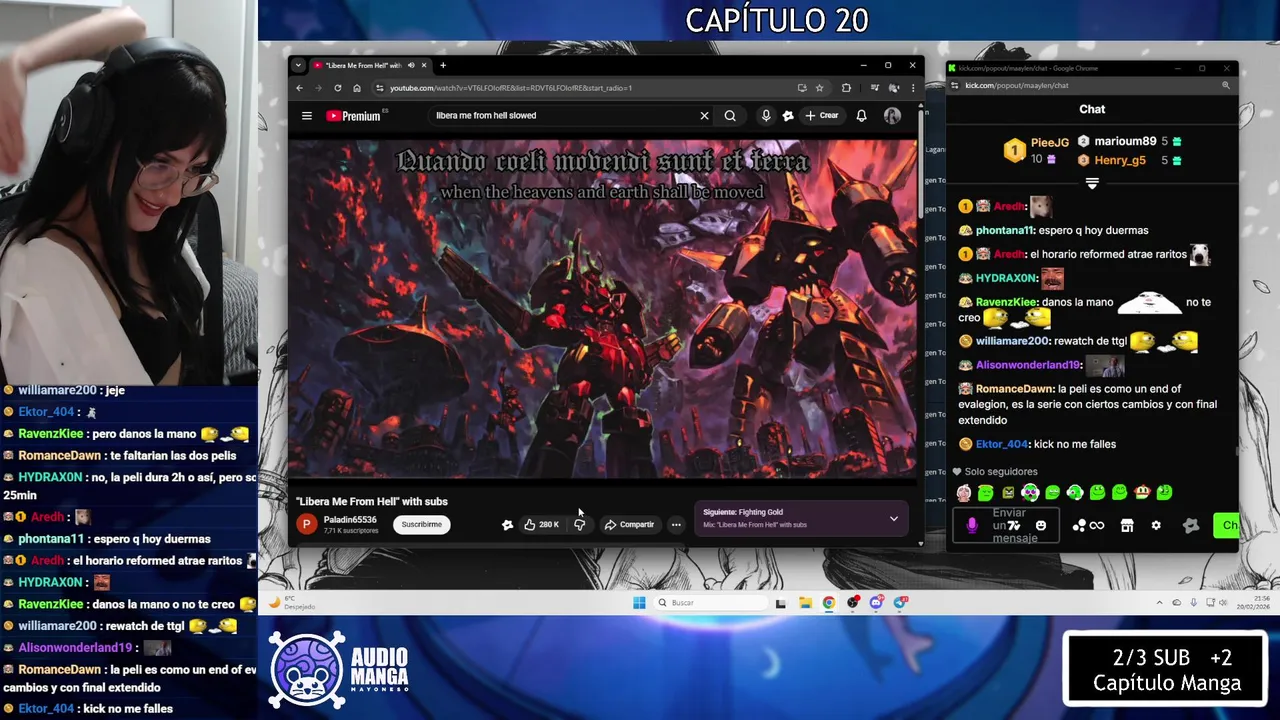This screenshot has height=720, width=1280.
Task: Dislike the video with thumbs-down
Action: click(579, 524)
